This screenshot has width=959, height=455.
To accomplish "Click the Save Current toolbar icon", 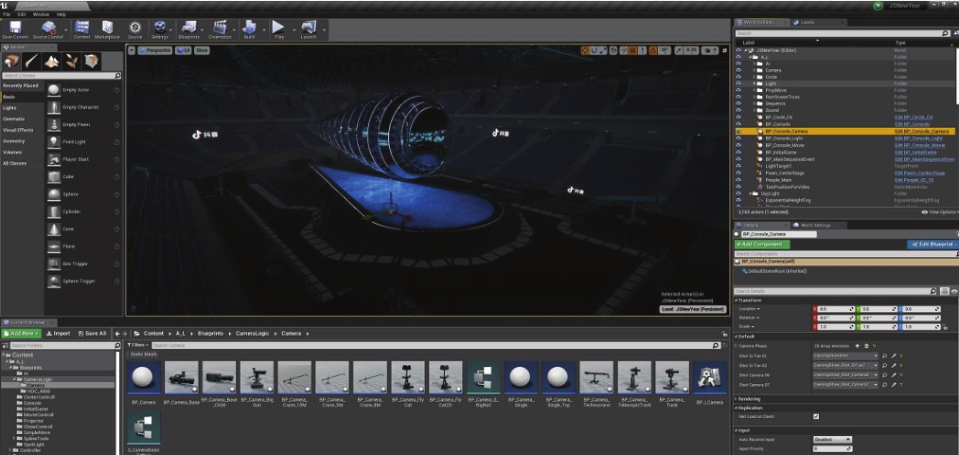I will (14, 28).
